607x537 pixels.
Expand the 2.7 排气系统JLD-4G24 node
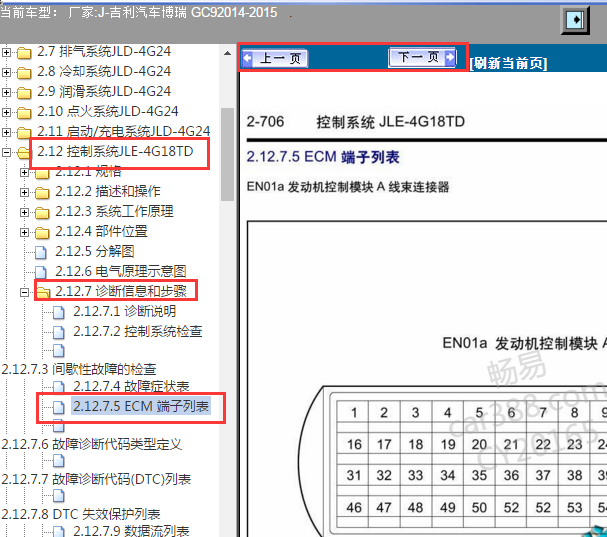[6, 52]
